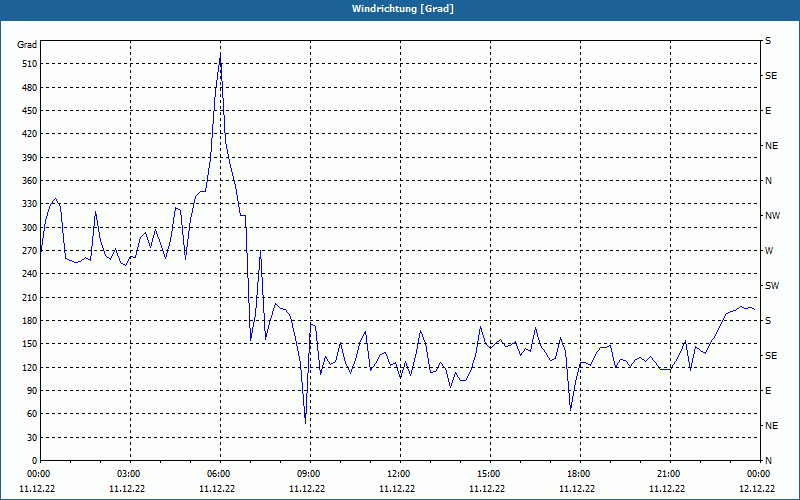Click the blue line's sharp dip before 18:00
This screenshot has height=500, width=800.
coord(570,410)
